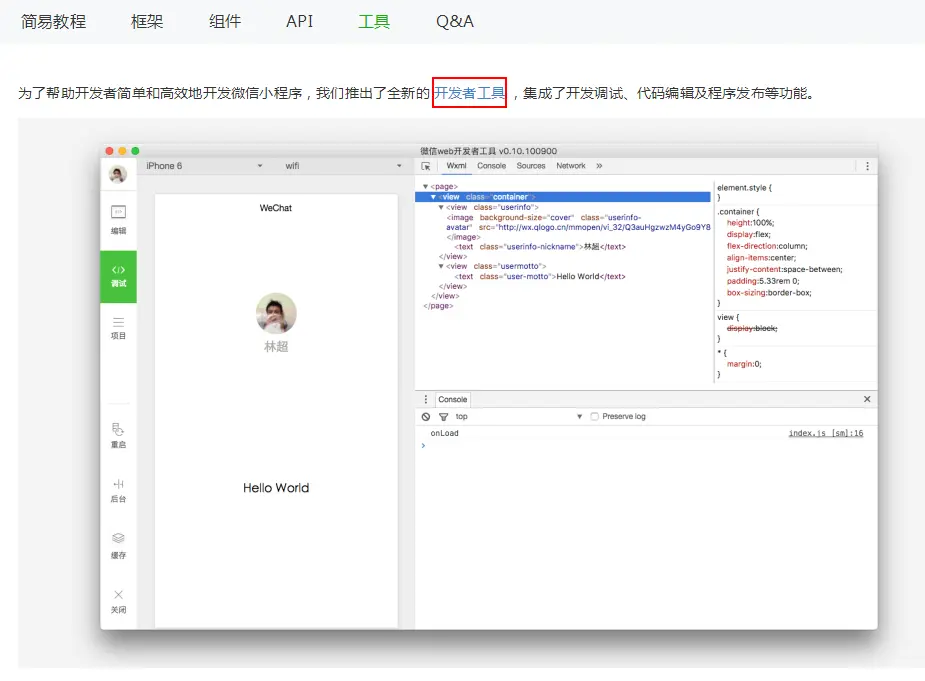Click the inspect element picker icon
This screenshot has height=681, width=925.
click(426, 166)
